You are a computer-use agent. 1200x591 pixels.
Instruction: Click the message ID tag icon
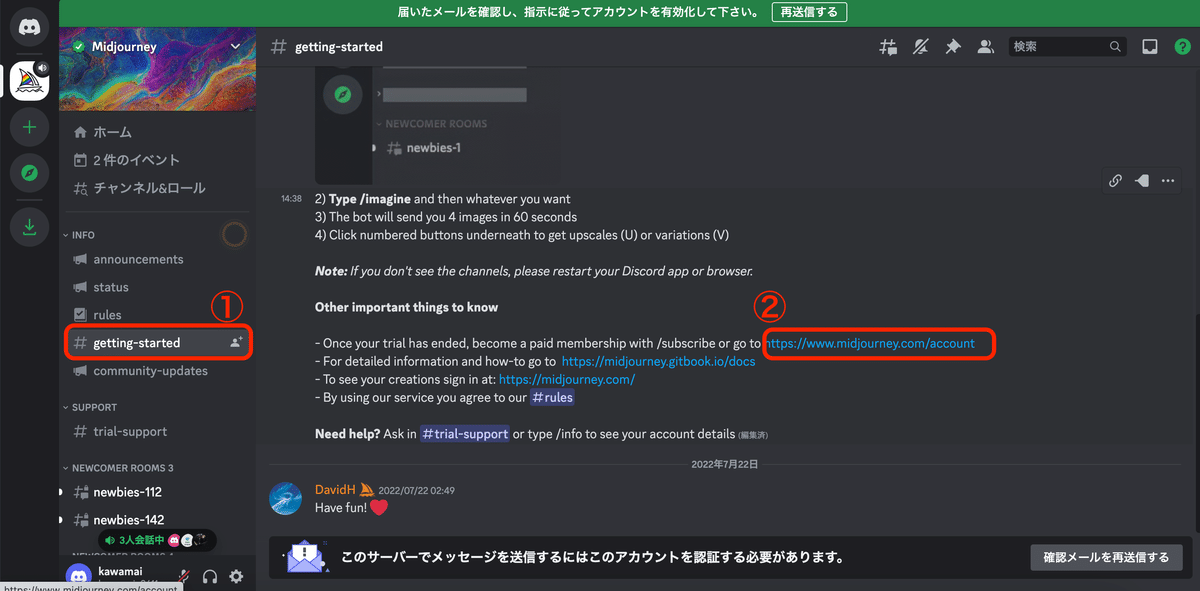coord(1141,181)
